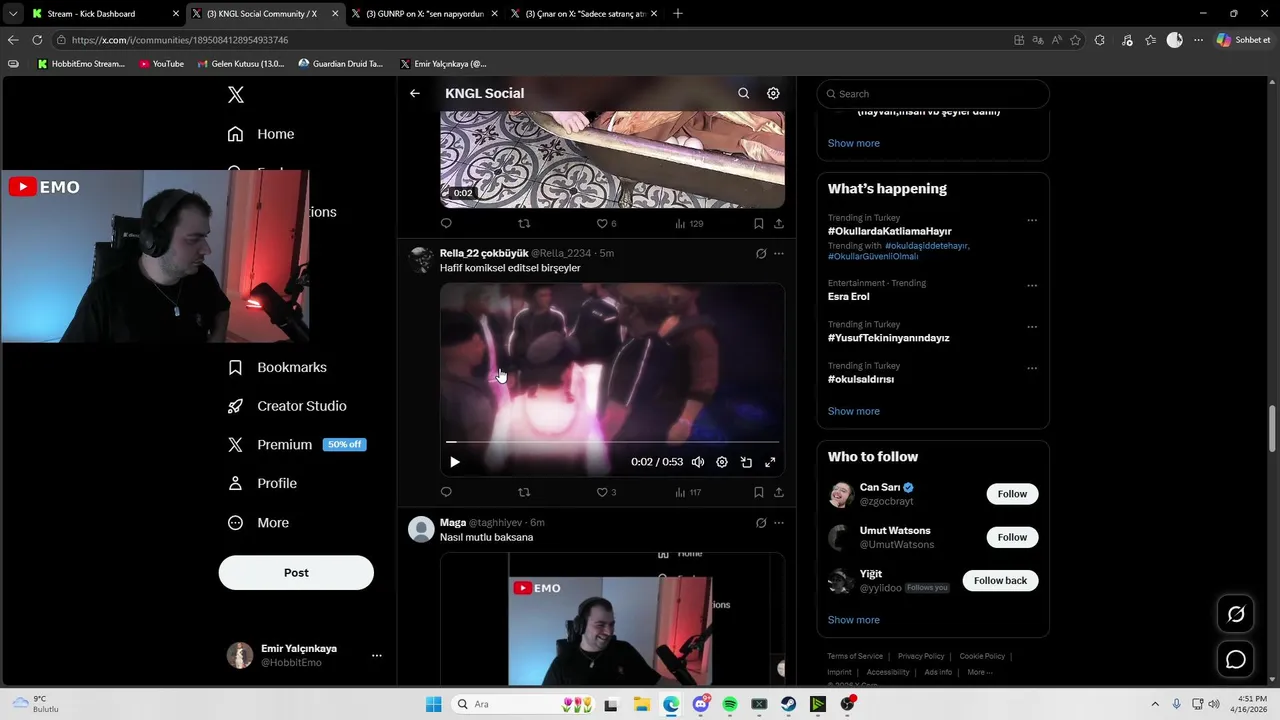The height and width of the screenshot is (720, 1280).
Task: Open options for Esra Erol trend
Action: (1032, 286)
